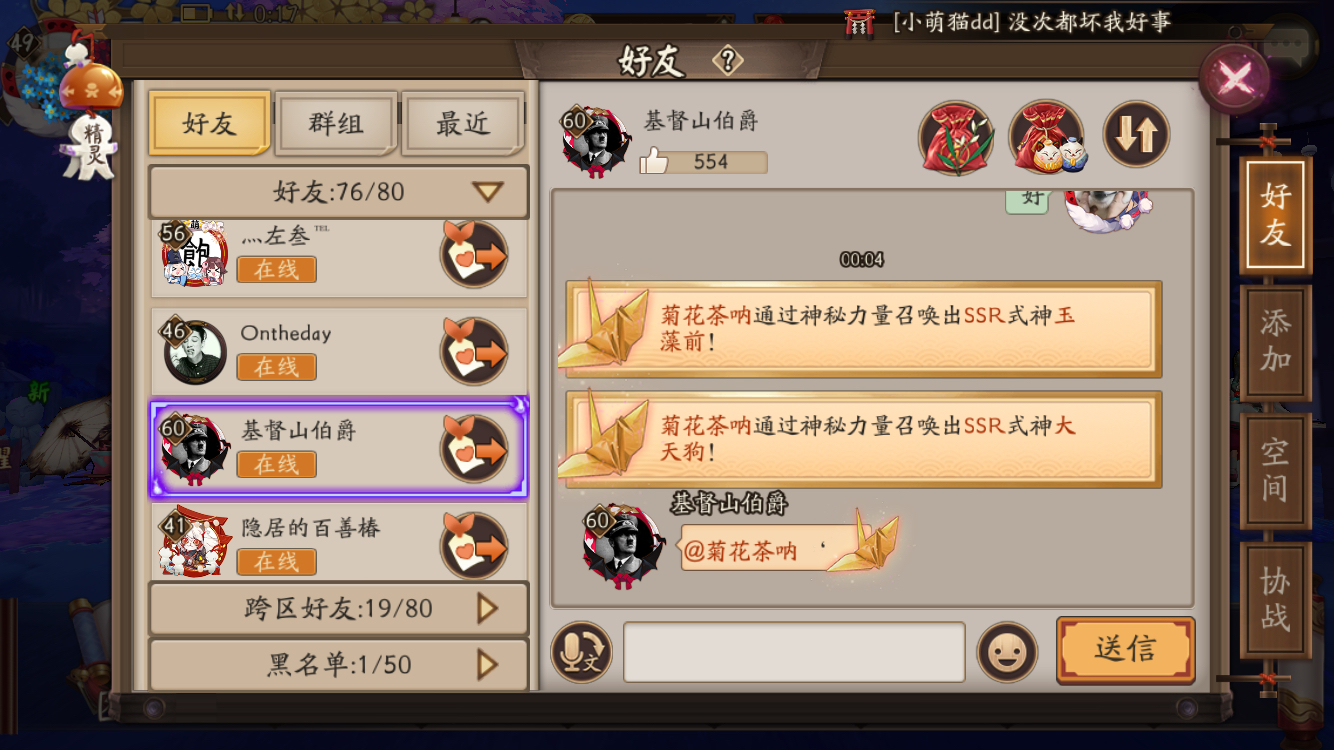
Task: Tap the voice-to-text microphone icon
Action: tap(582, 653)
